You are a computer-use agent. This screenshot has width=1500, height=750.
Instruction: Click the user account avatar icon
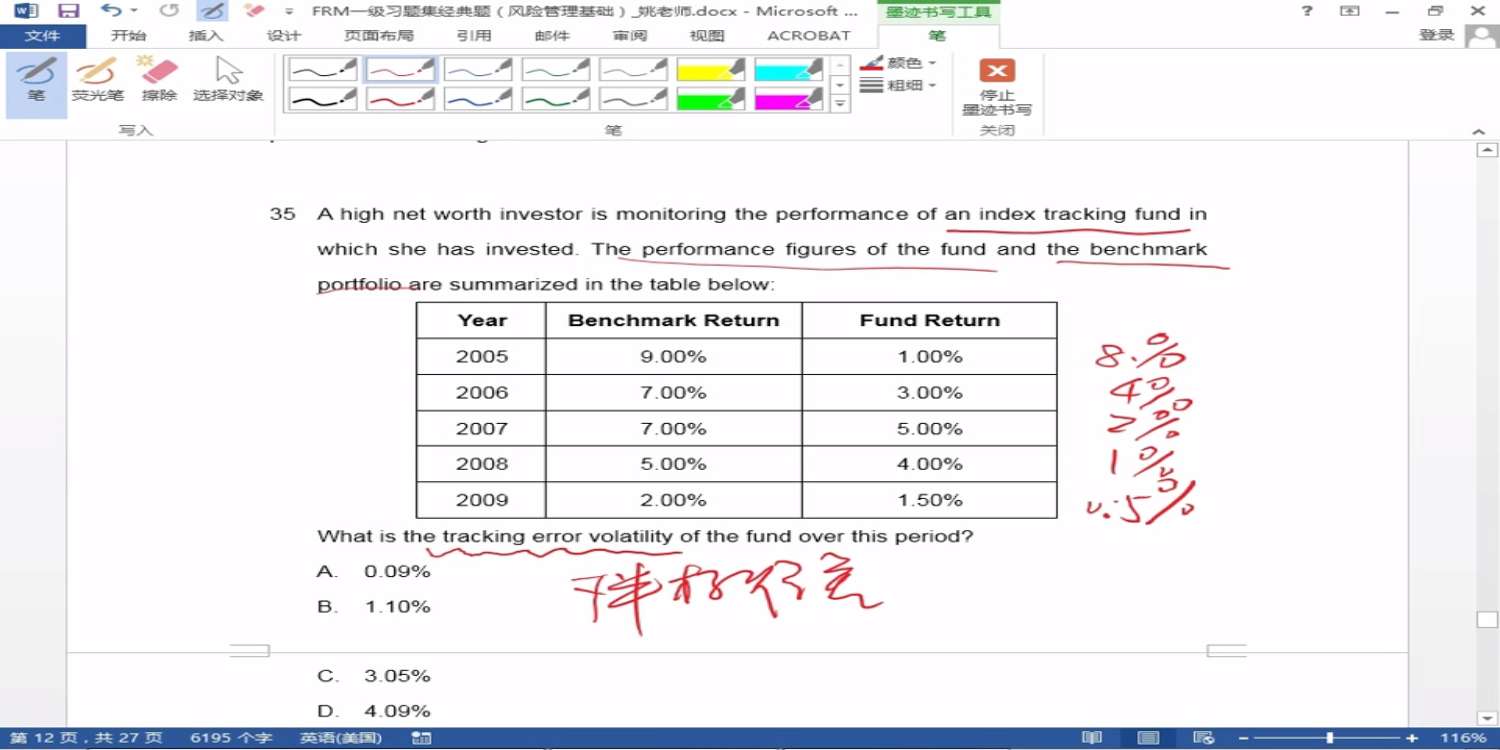[1480, 36]
